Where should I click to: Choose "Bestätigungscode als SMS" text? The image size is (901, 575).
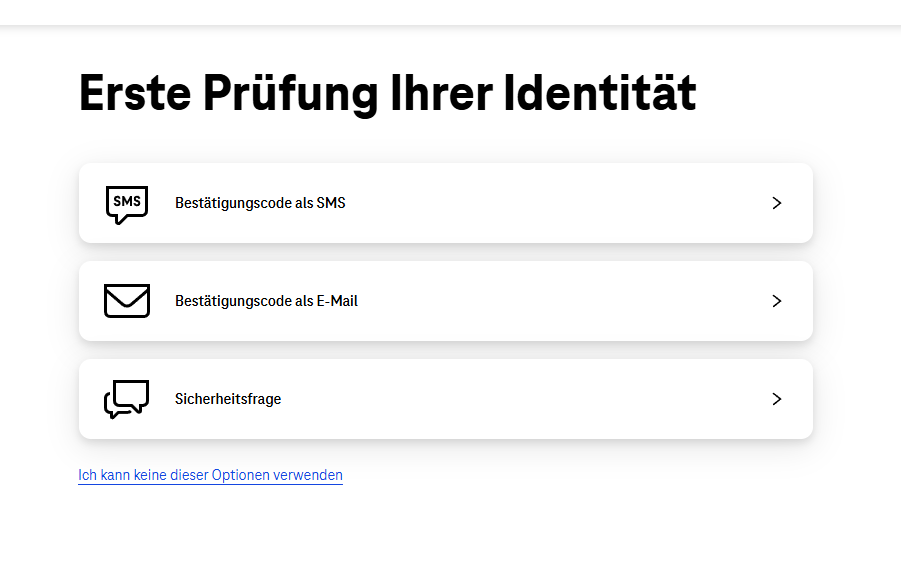coord(260,203)
